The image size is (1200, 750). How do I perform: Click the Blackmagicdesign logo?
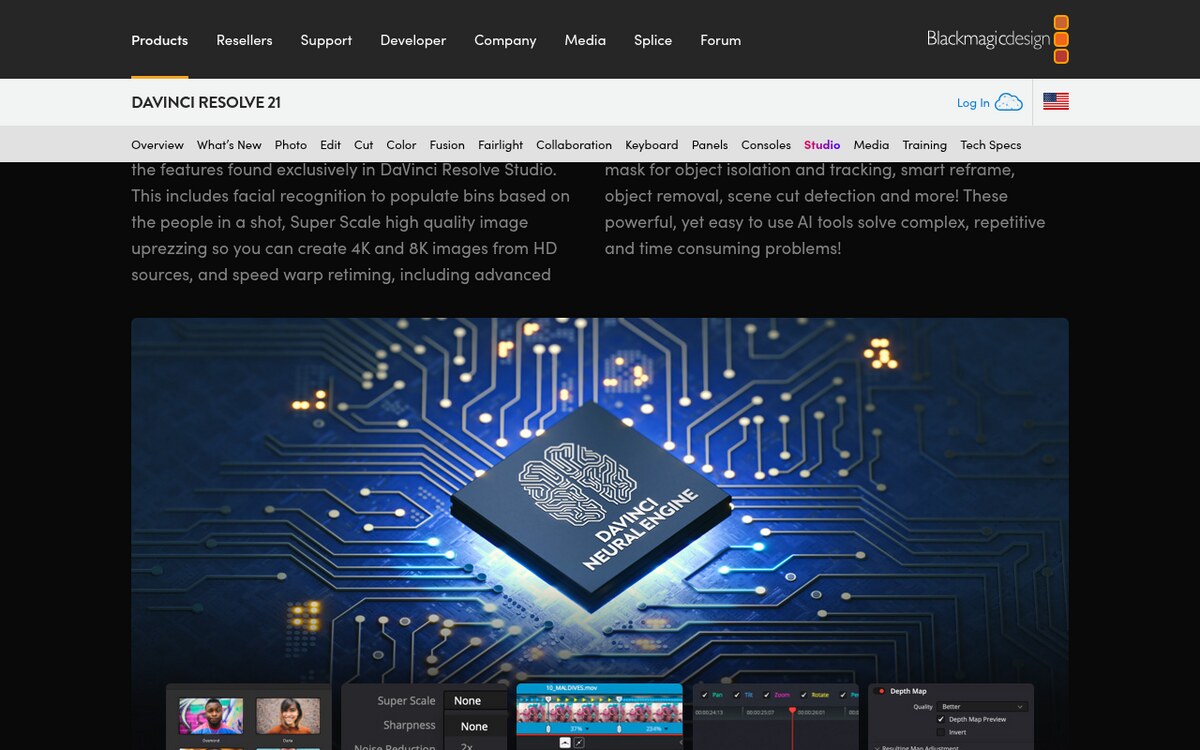click(x=997, y=40)
